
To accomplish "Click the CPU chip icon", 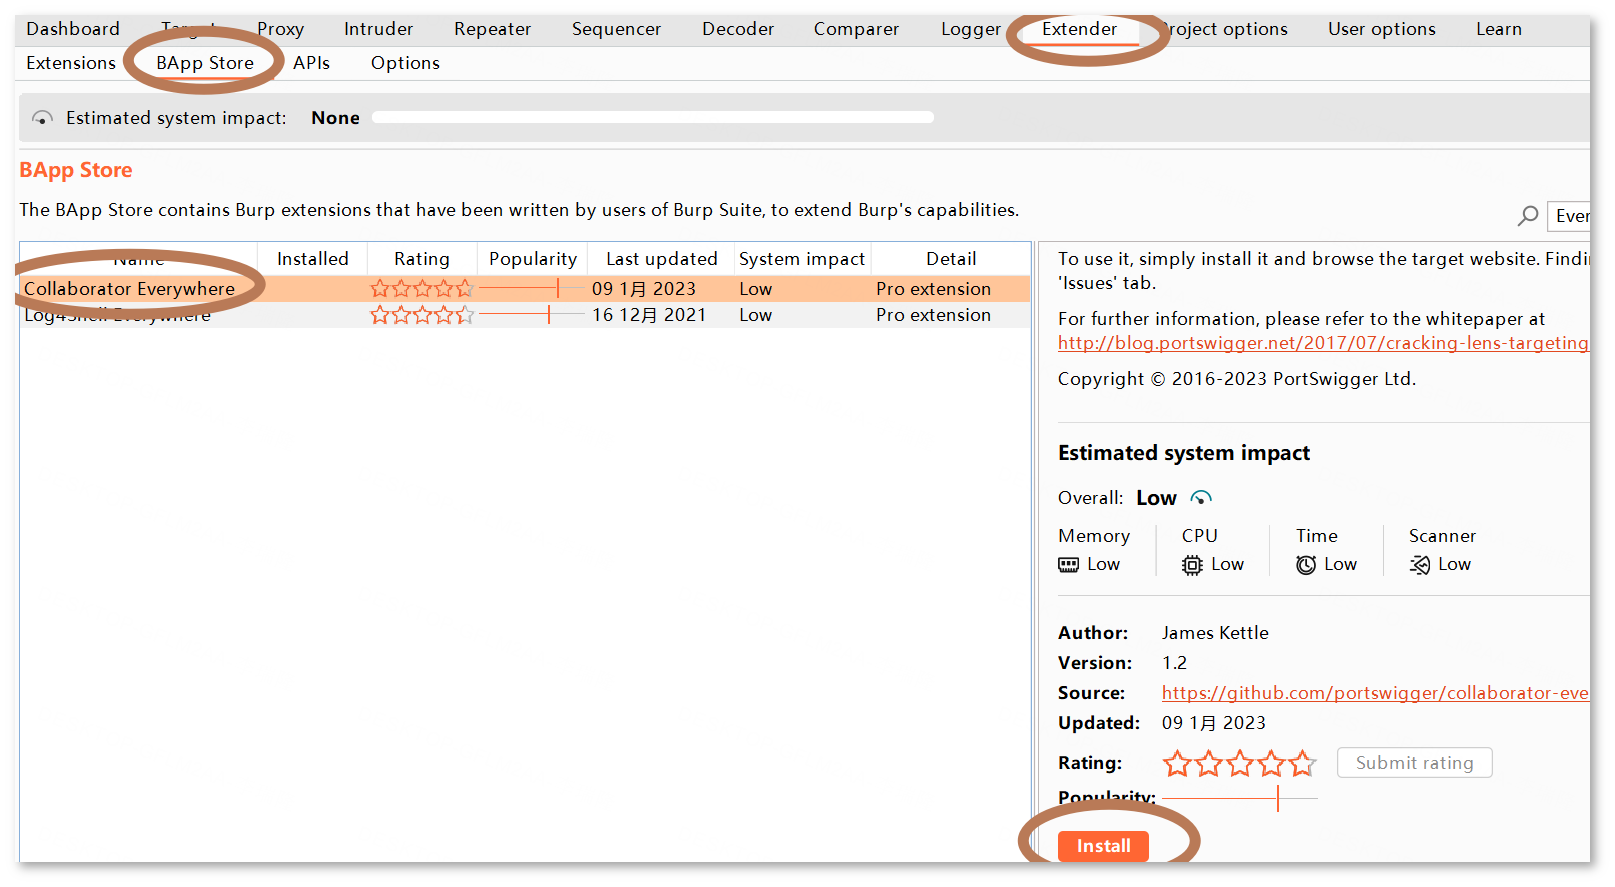I will coord(1192,565).
